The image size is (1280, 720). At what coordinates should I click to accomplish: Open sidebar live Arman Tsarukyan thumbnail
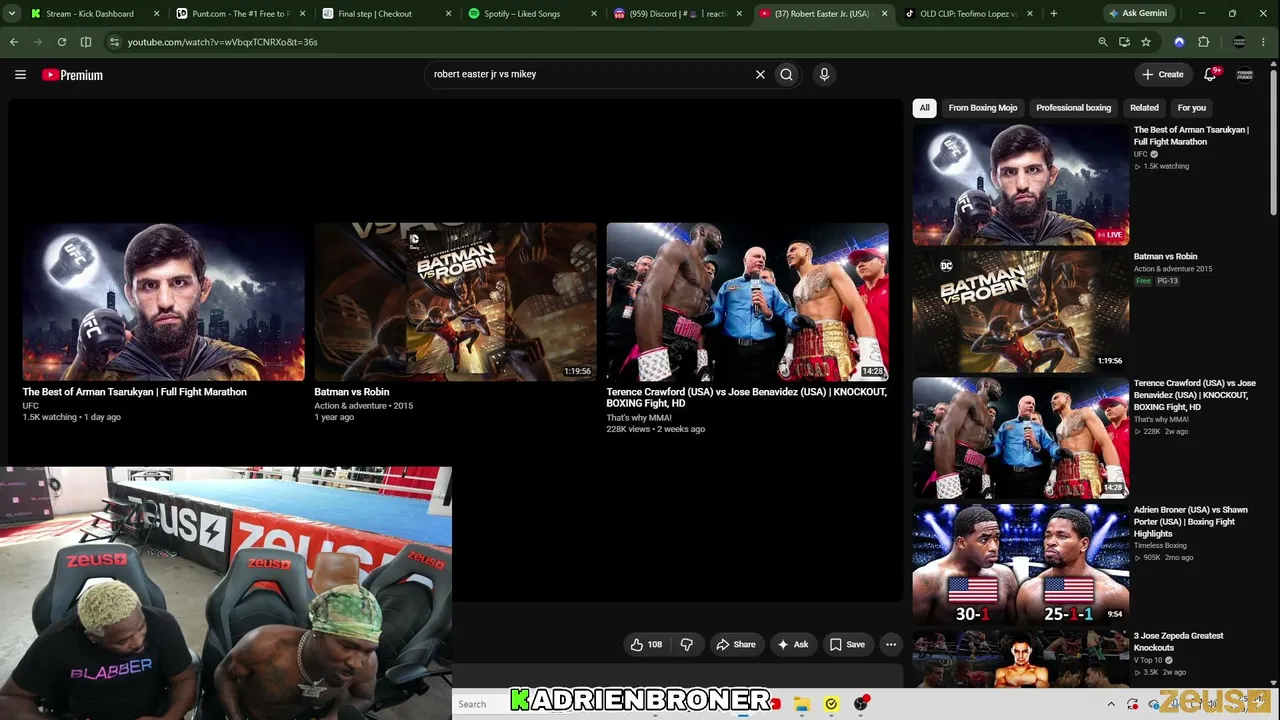click(1021, 184)
